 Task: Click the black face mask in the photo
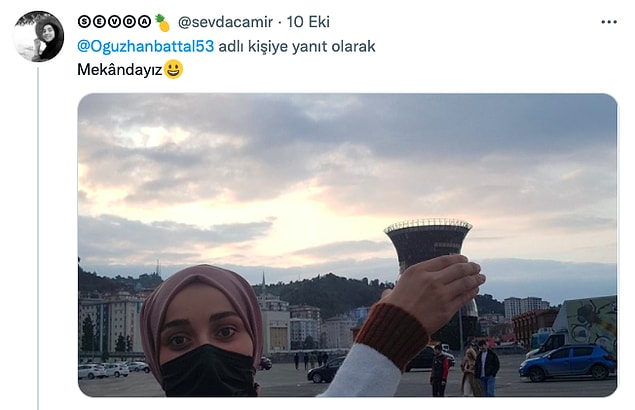click(x=209, y=370)
